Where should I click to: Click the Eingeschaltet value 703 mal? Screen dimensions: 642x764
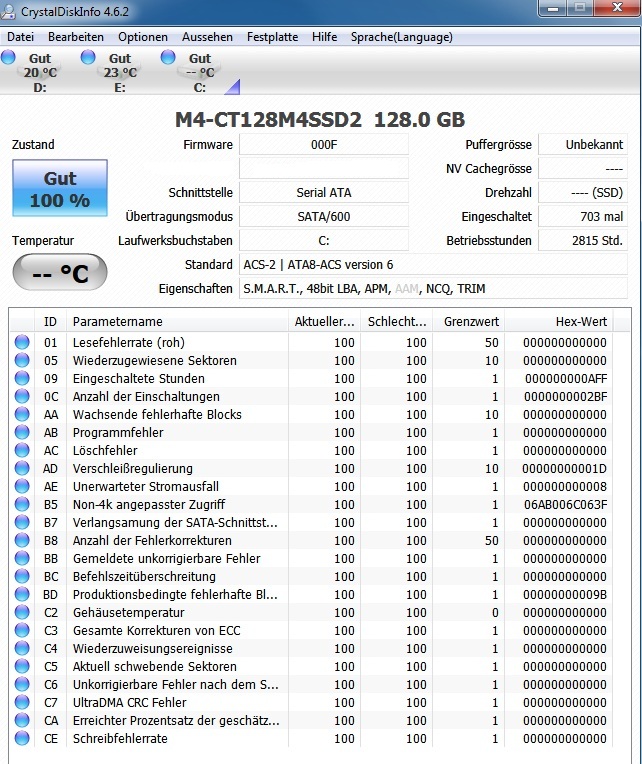583,216
